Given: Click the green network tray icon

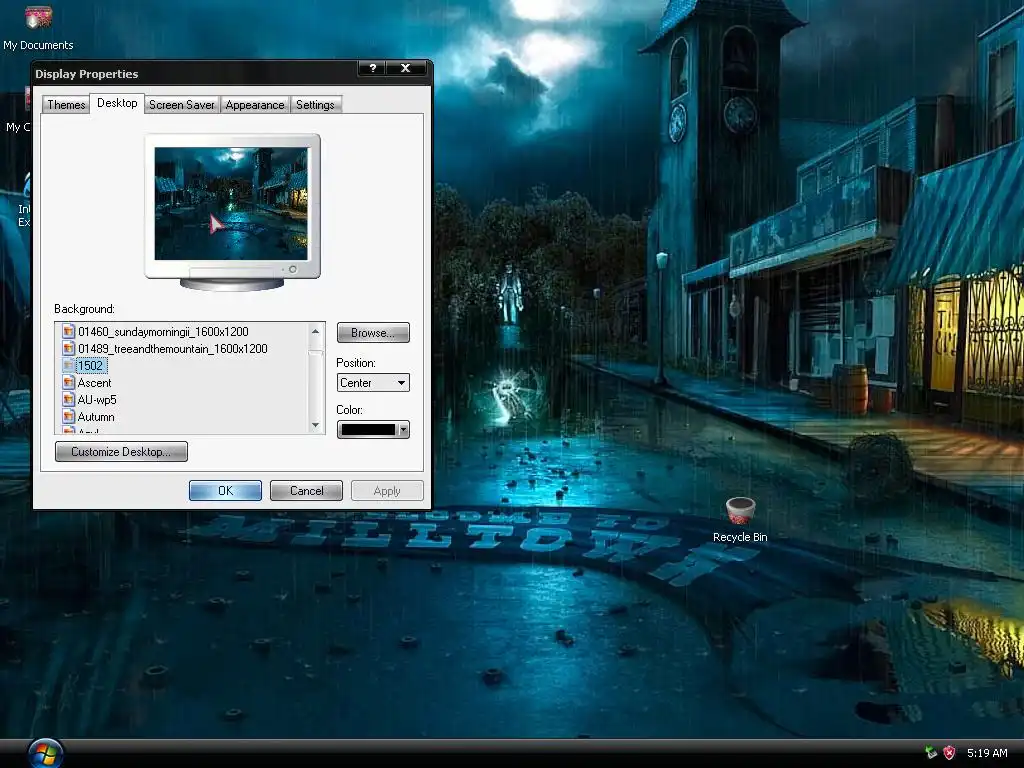Looking at the screenshot, I should click(931, 753).
